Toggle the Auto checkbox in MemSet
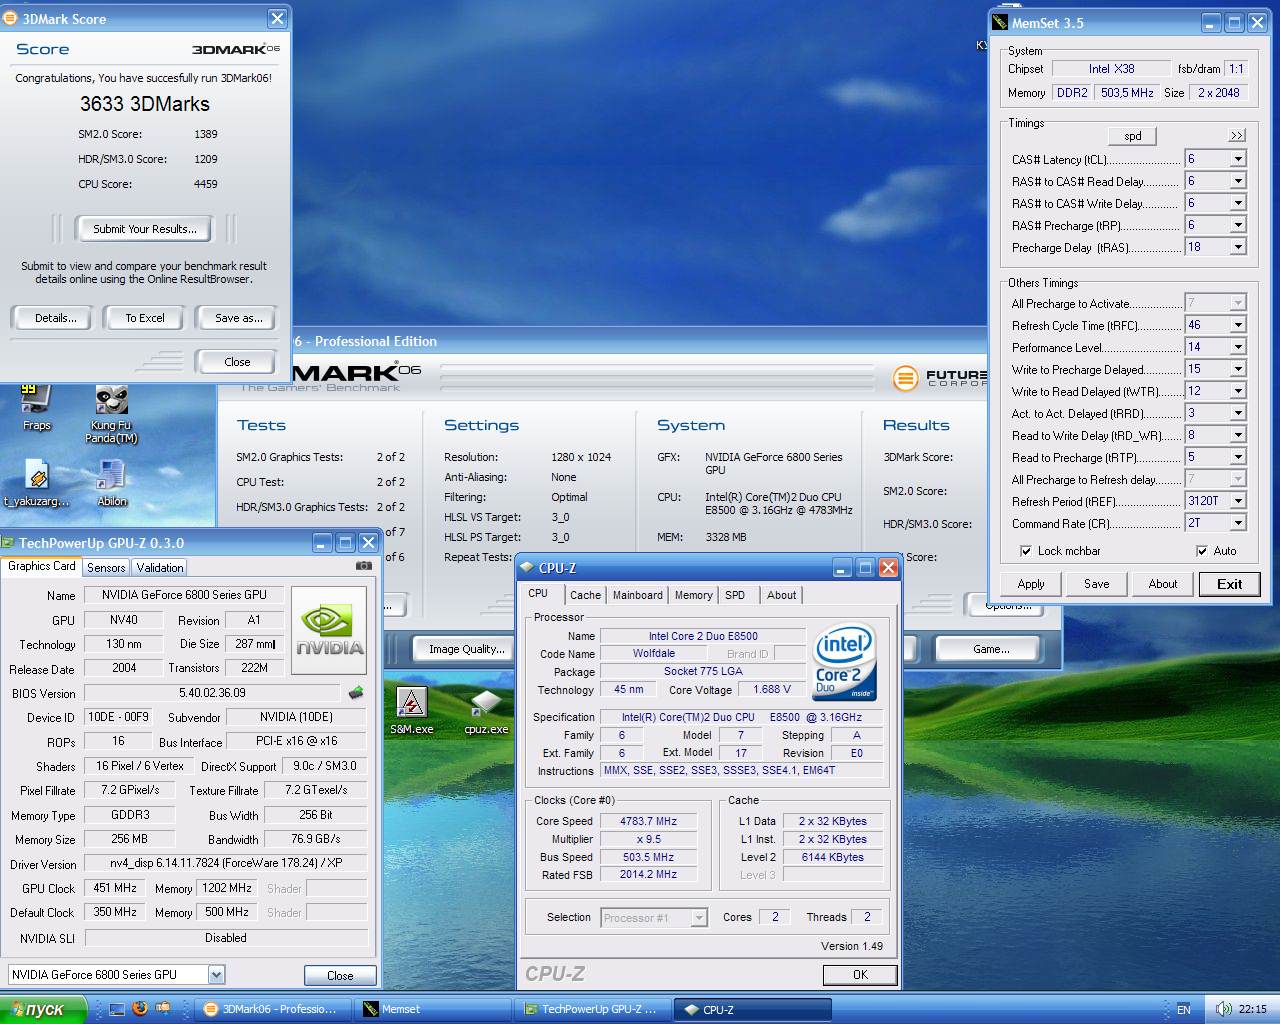 point(1201,551)
